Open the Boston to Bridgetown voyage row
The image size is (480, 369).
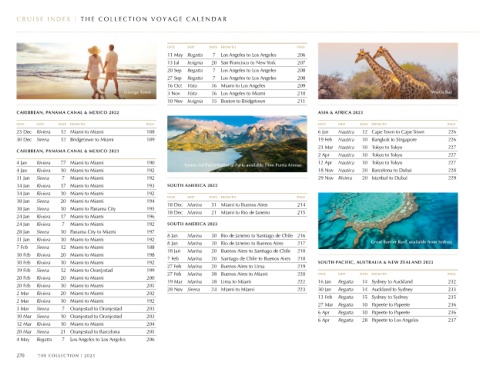pyautogui.click(x=237, y=101)
